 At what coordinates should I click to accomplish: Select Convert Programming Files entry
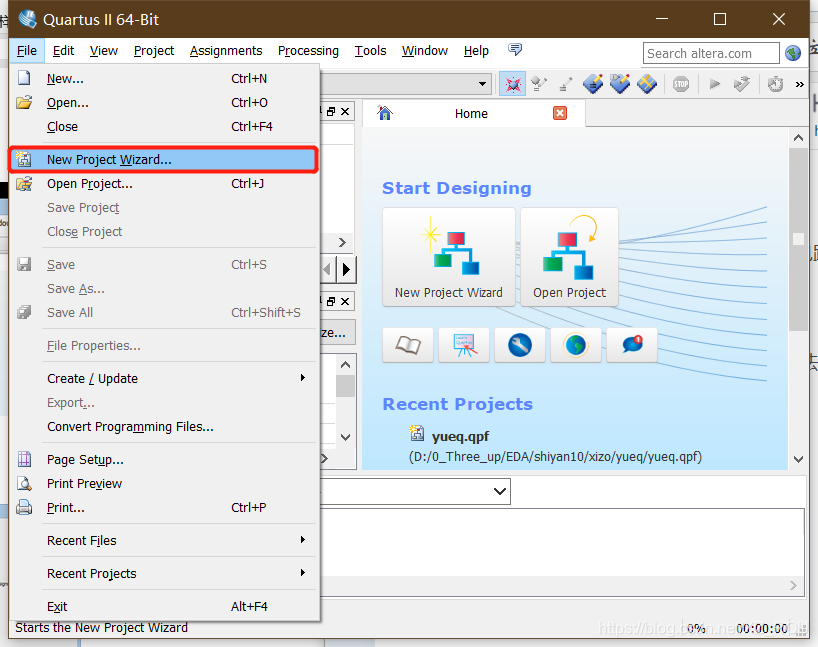coord(163,427)
